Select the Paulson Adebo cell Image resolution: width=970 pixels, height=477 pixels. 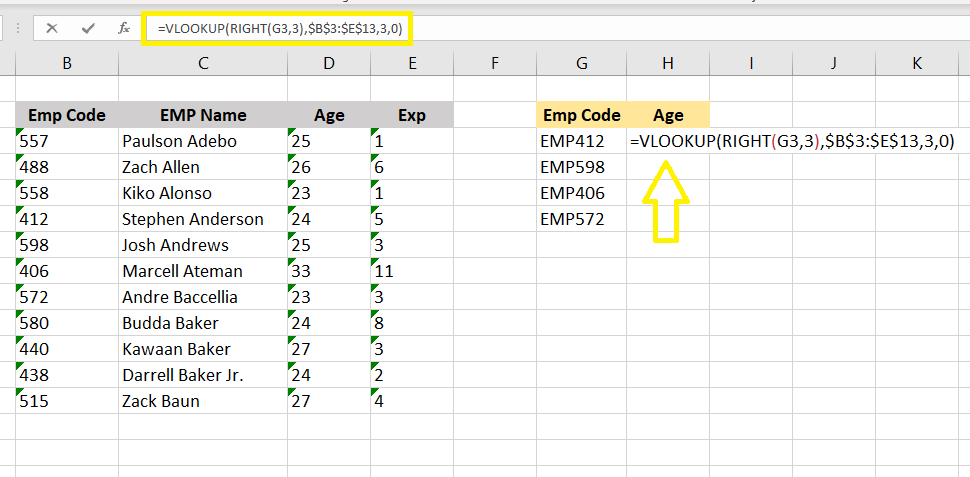tap(203, 141)
